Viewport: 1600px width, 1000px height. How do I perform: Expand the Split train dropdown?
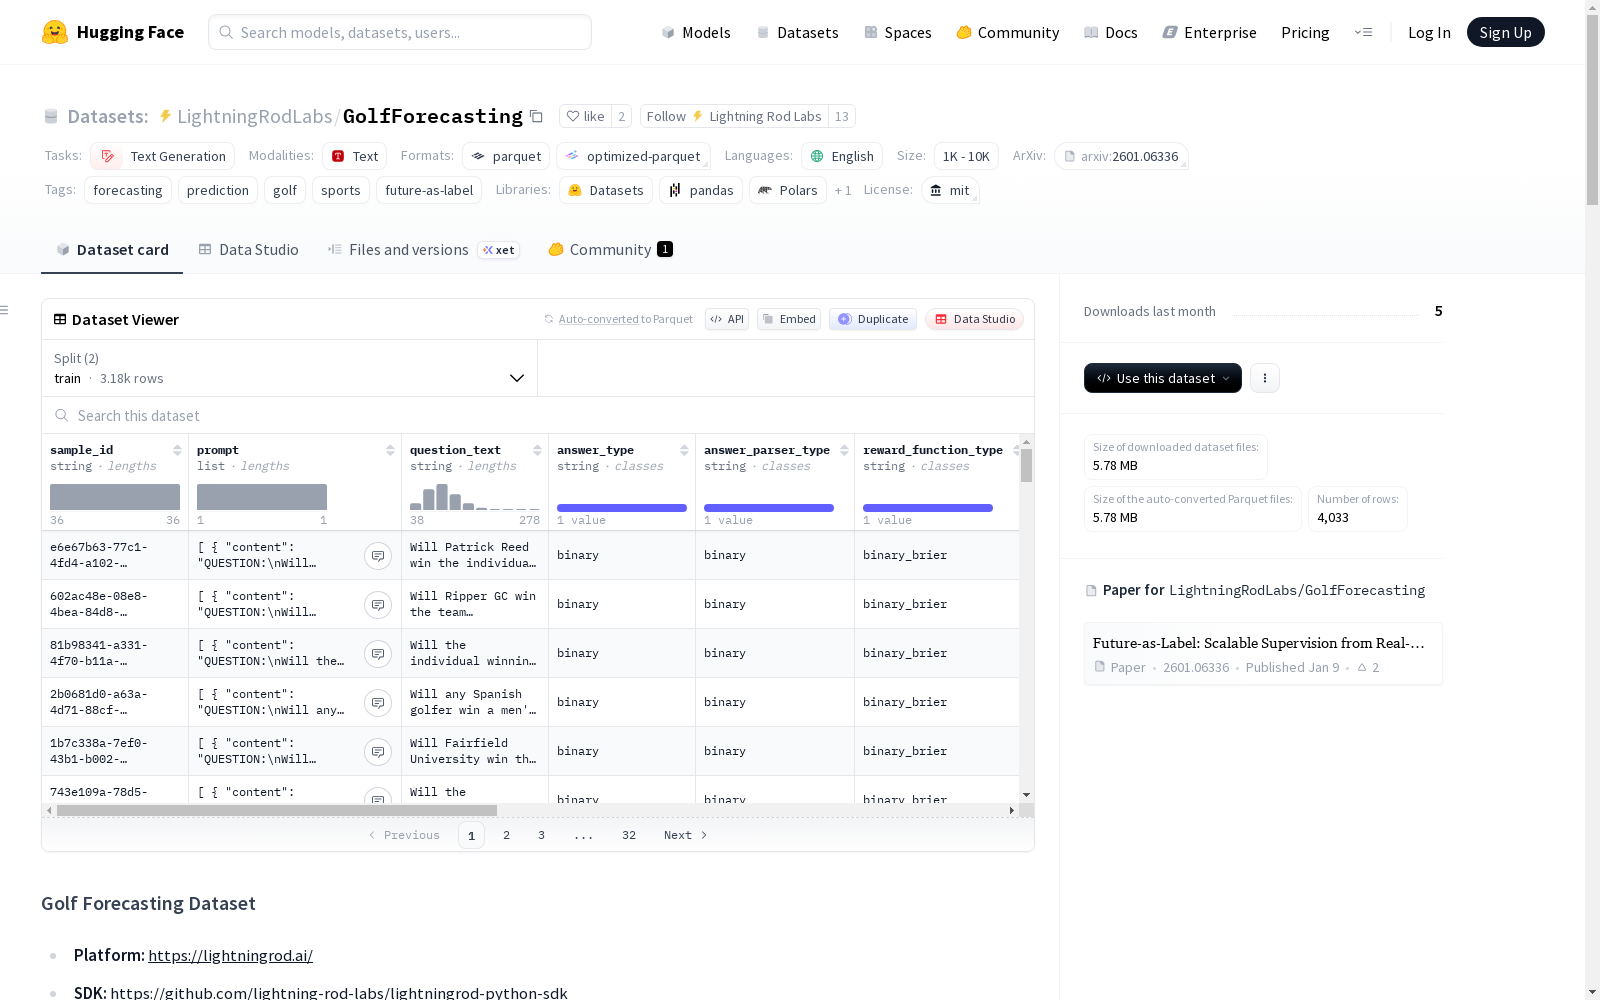[290, 368]
